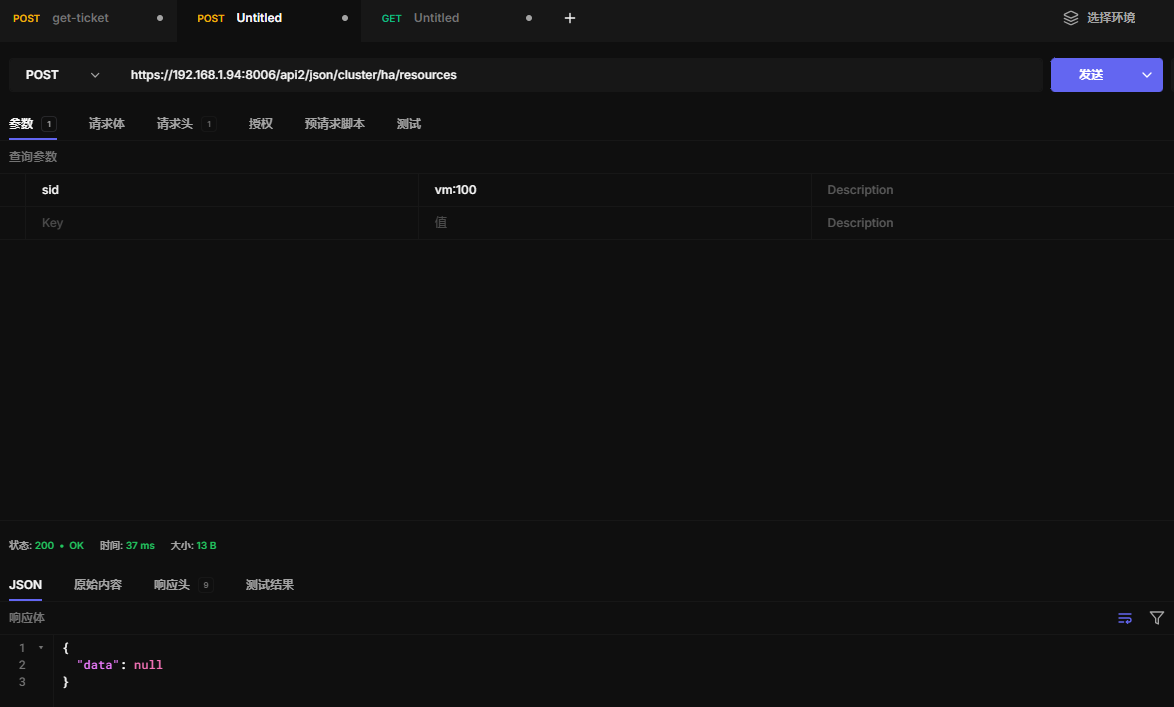The height and width of the screenshot is (707, 1174).
Task: Click the vm:100 value cell of sid
Action: click(613, 190)
